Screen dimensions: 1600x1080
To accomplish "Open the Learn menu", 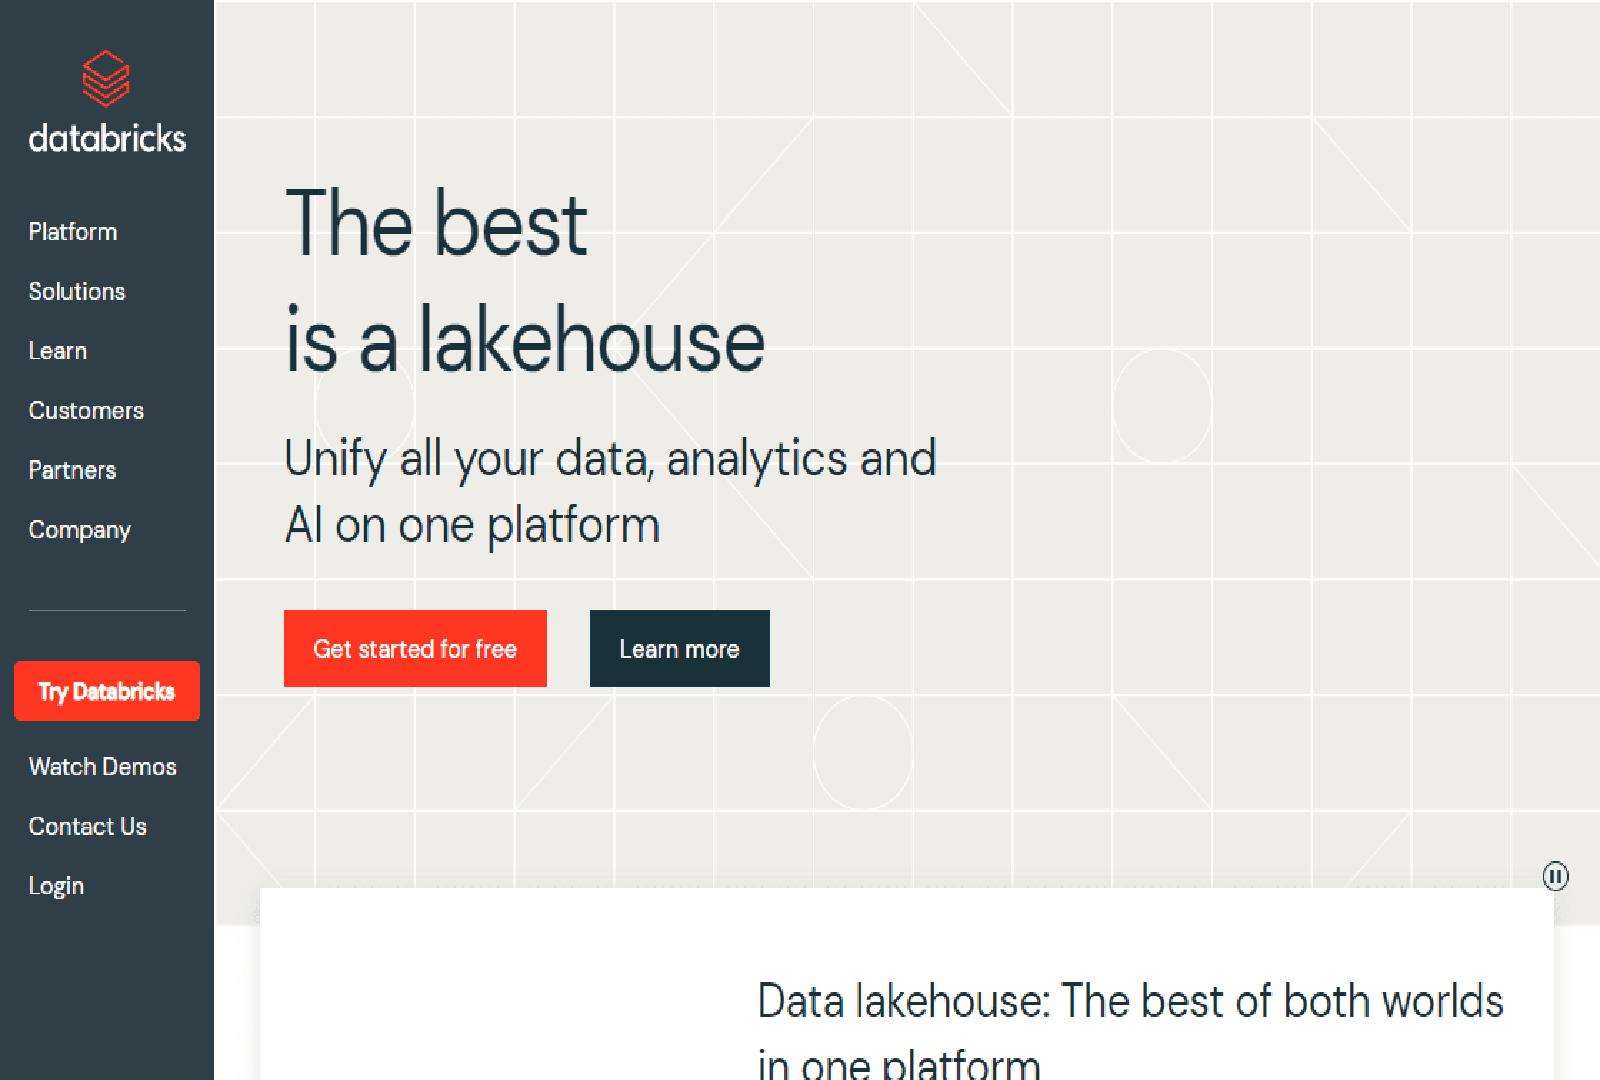I will (57, 350).
